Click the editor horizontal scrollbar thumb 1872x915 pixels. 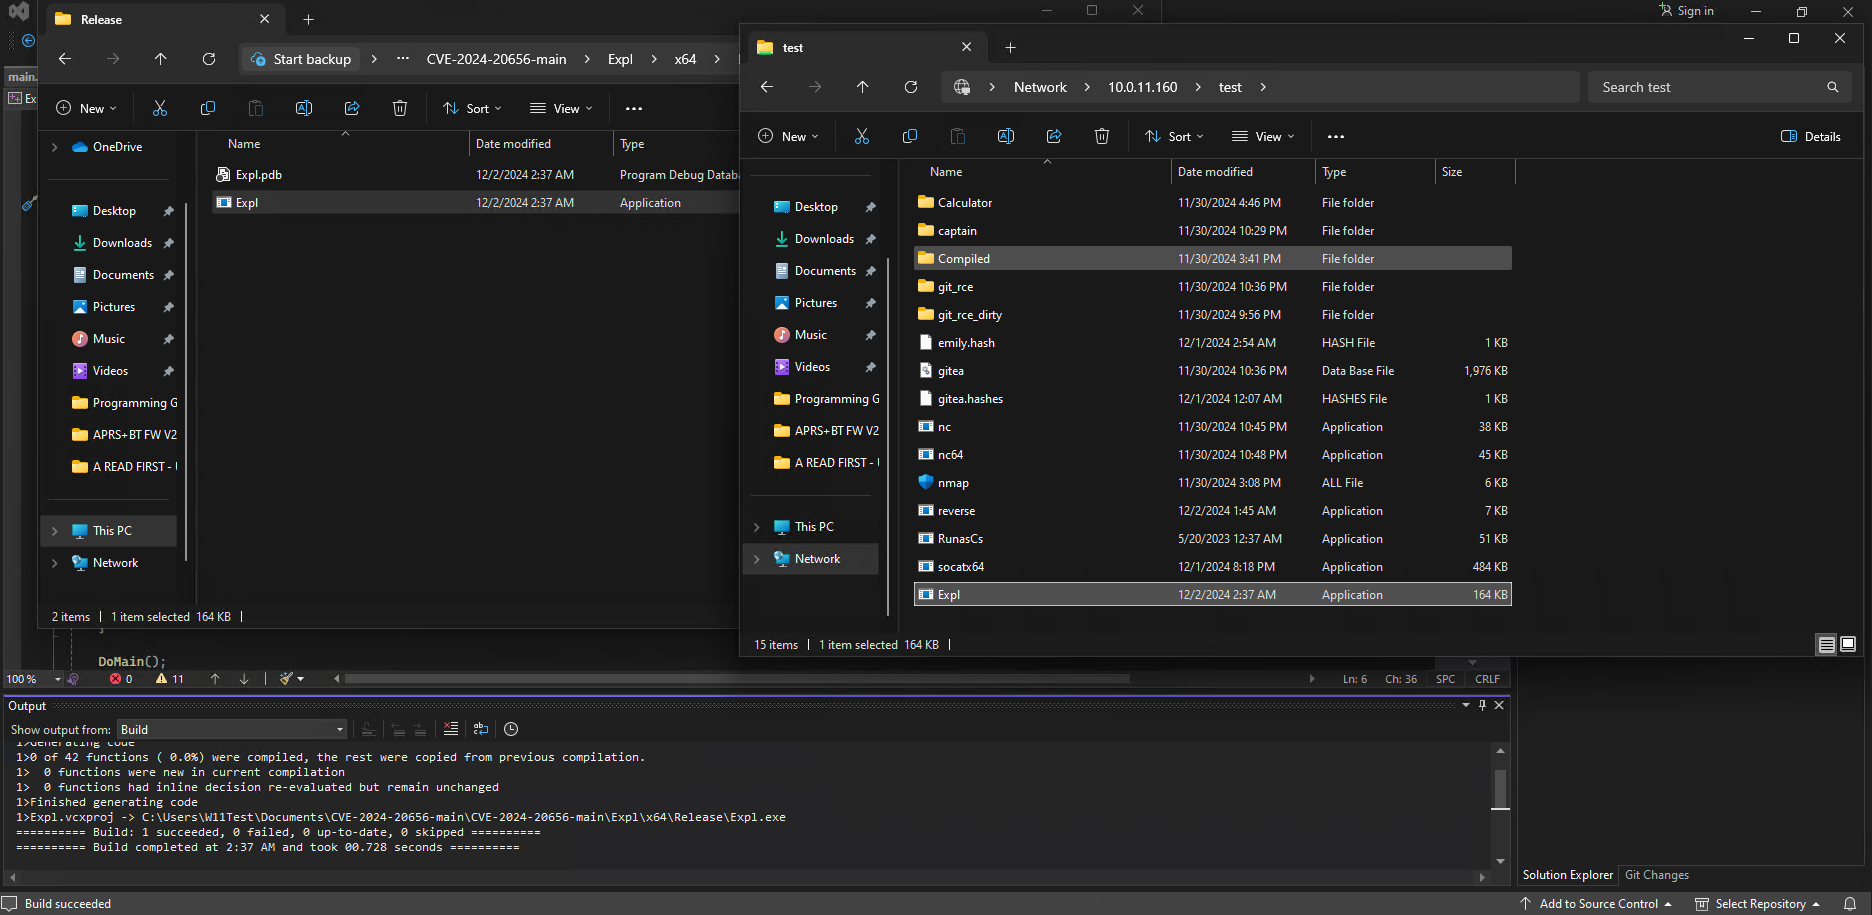pyautogui.click(x=738, y=679)
